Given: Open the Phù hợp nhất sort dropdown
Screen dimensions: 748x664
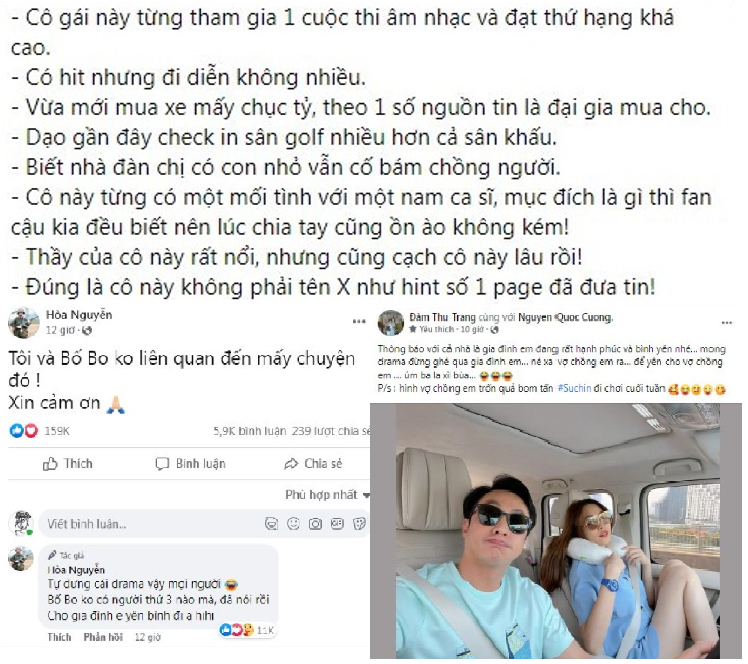Looking at the screenshot, I should [x=327, y=495].
